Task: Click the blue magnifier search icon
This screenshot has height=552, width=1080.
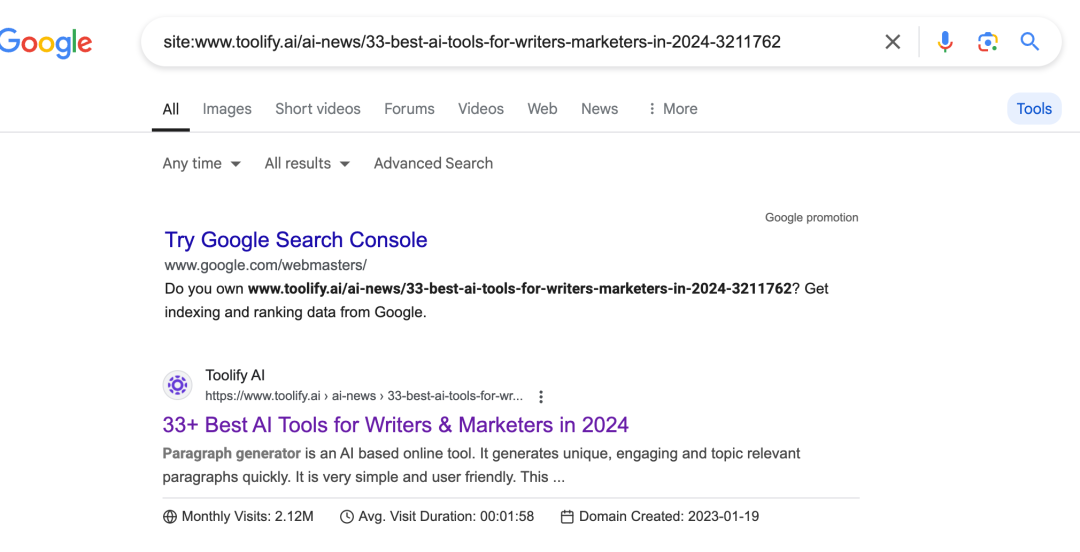Action: click(x=1030, y=42)
